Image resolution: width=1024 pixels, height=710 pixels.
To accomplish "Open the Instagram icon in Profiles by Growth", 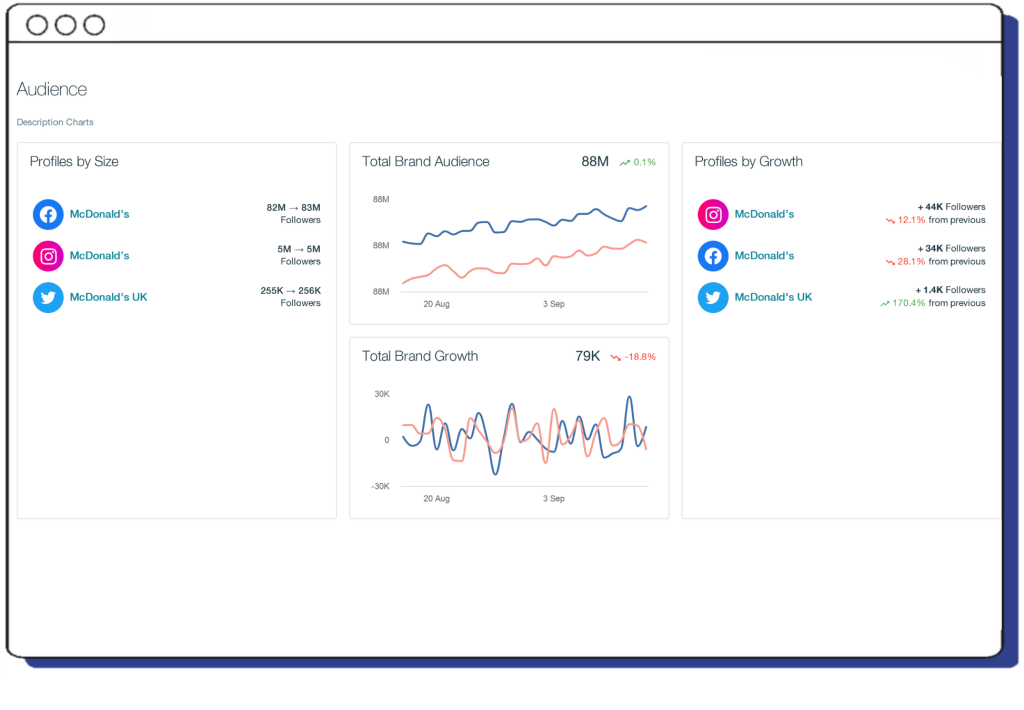I will tap(713, 214).
